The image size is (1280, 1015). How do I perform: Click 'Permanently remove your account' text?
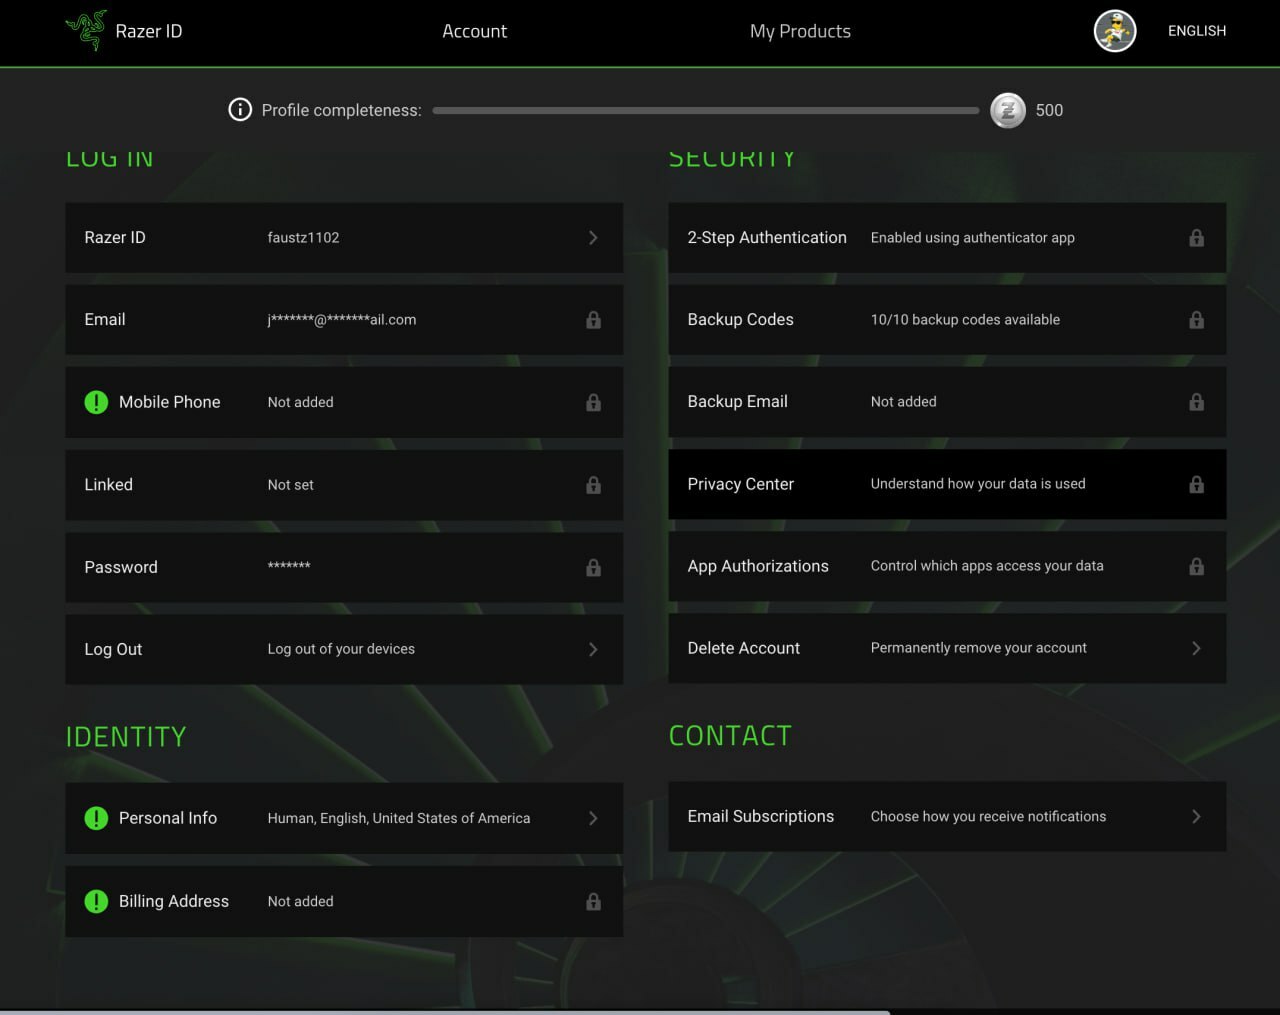point(978,648)
